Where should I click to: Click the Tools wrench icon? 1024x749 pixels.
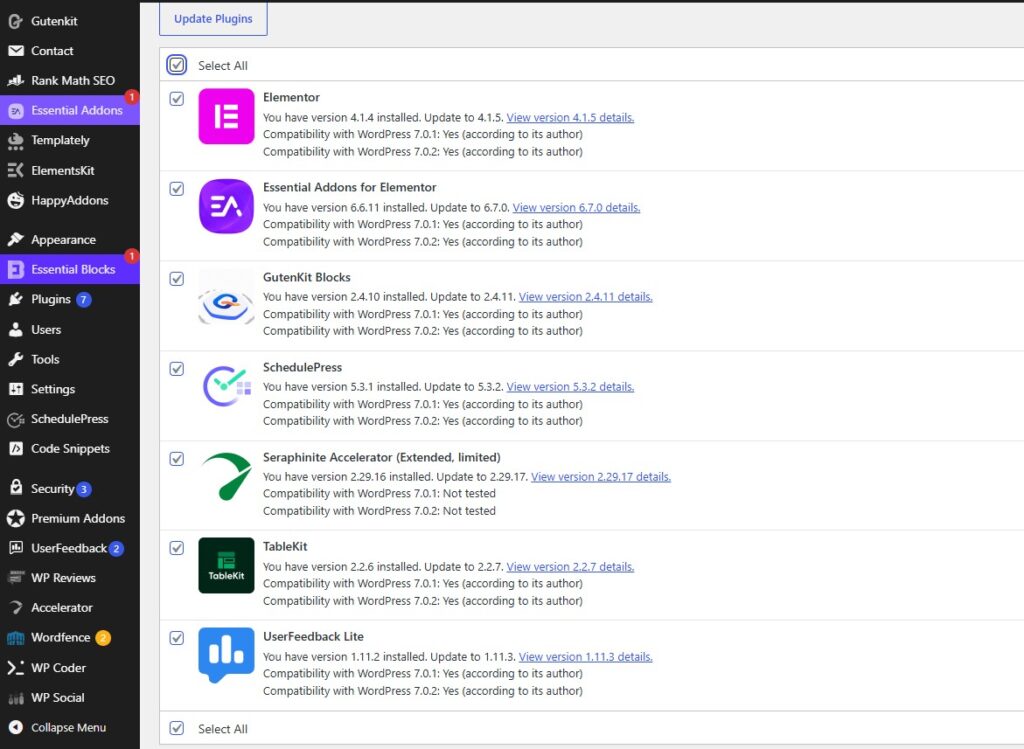tap(16, 359)
